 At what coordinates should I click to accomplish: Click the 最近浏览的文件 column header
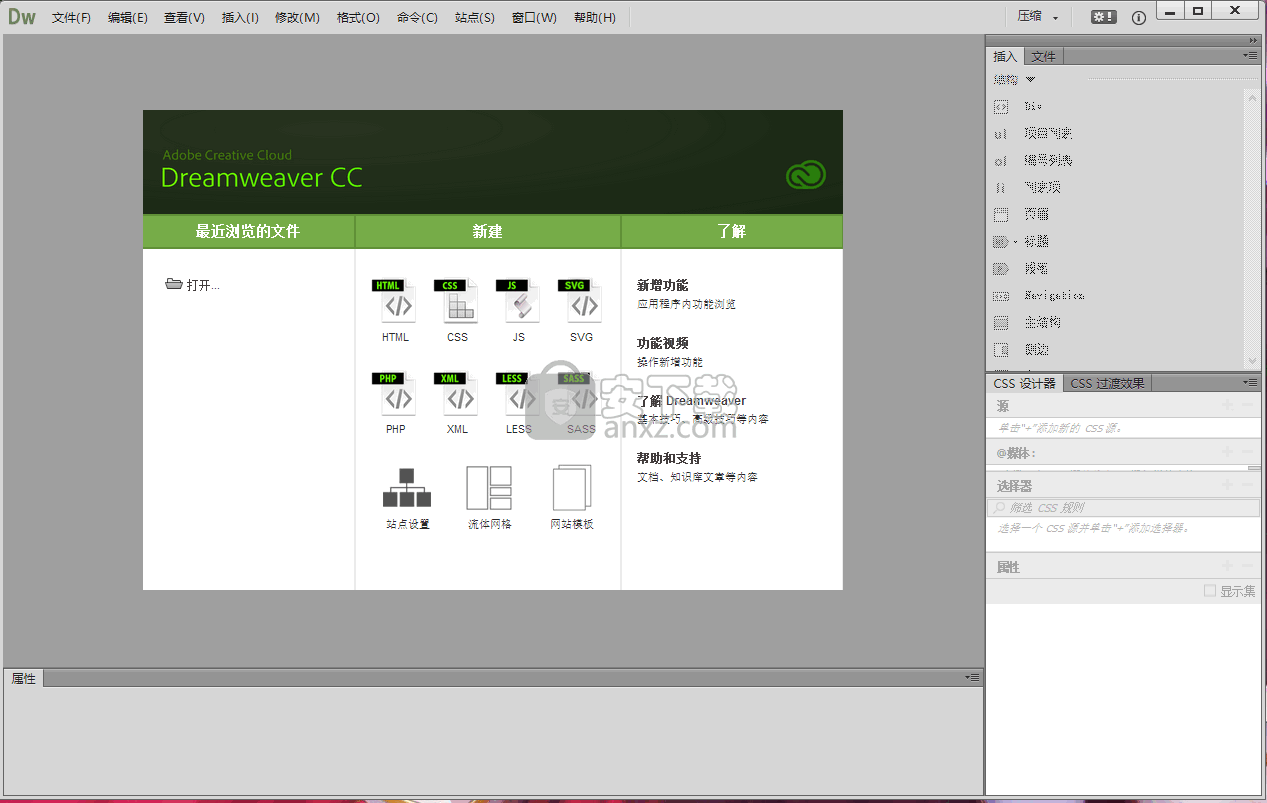248,231
